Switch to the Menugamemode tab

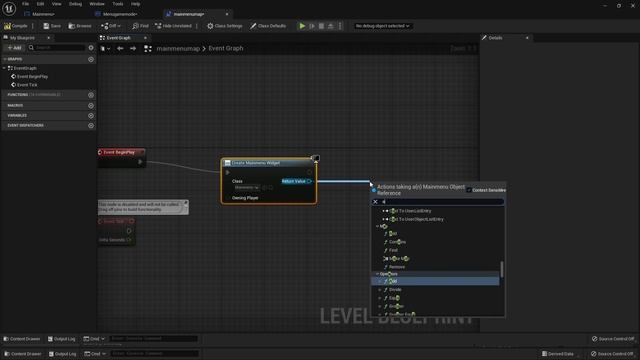click(120, 14)
